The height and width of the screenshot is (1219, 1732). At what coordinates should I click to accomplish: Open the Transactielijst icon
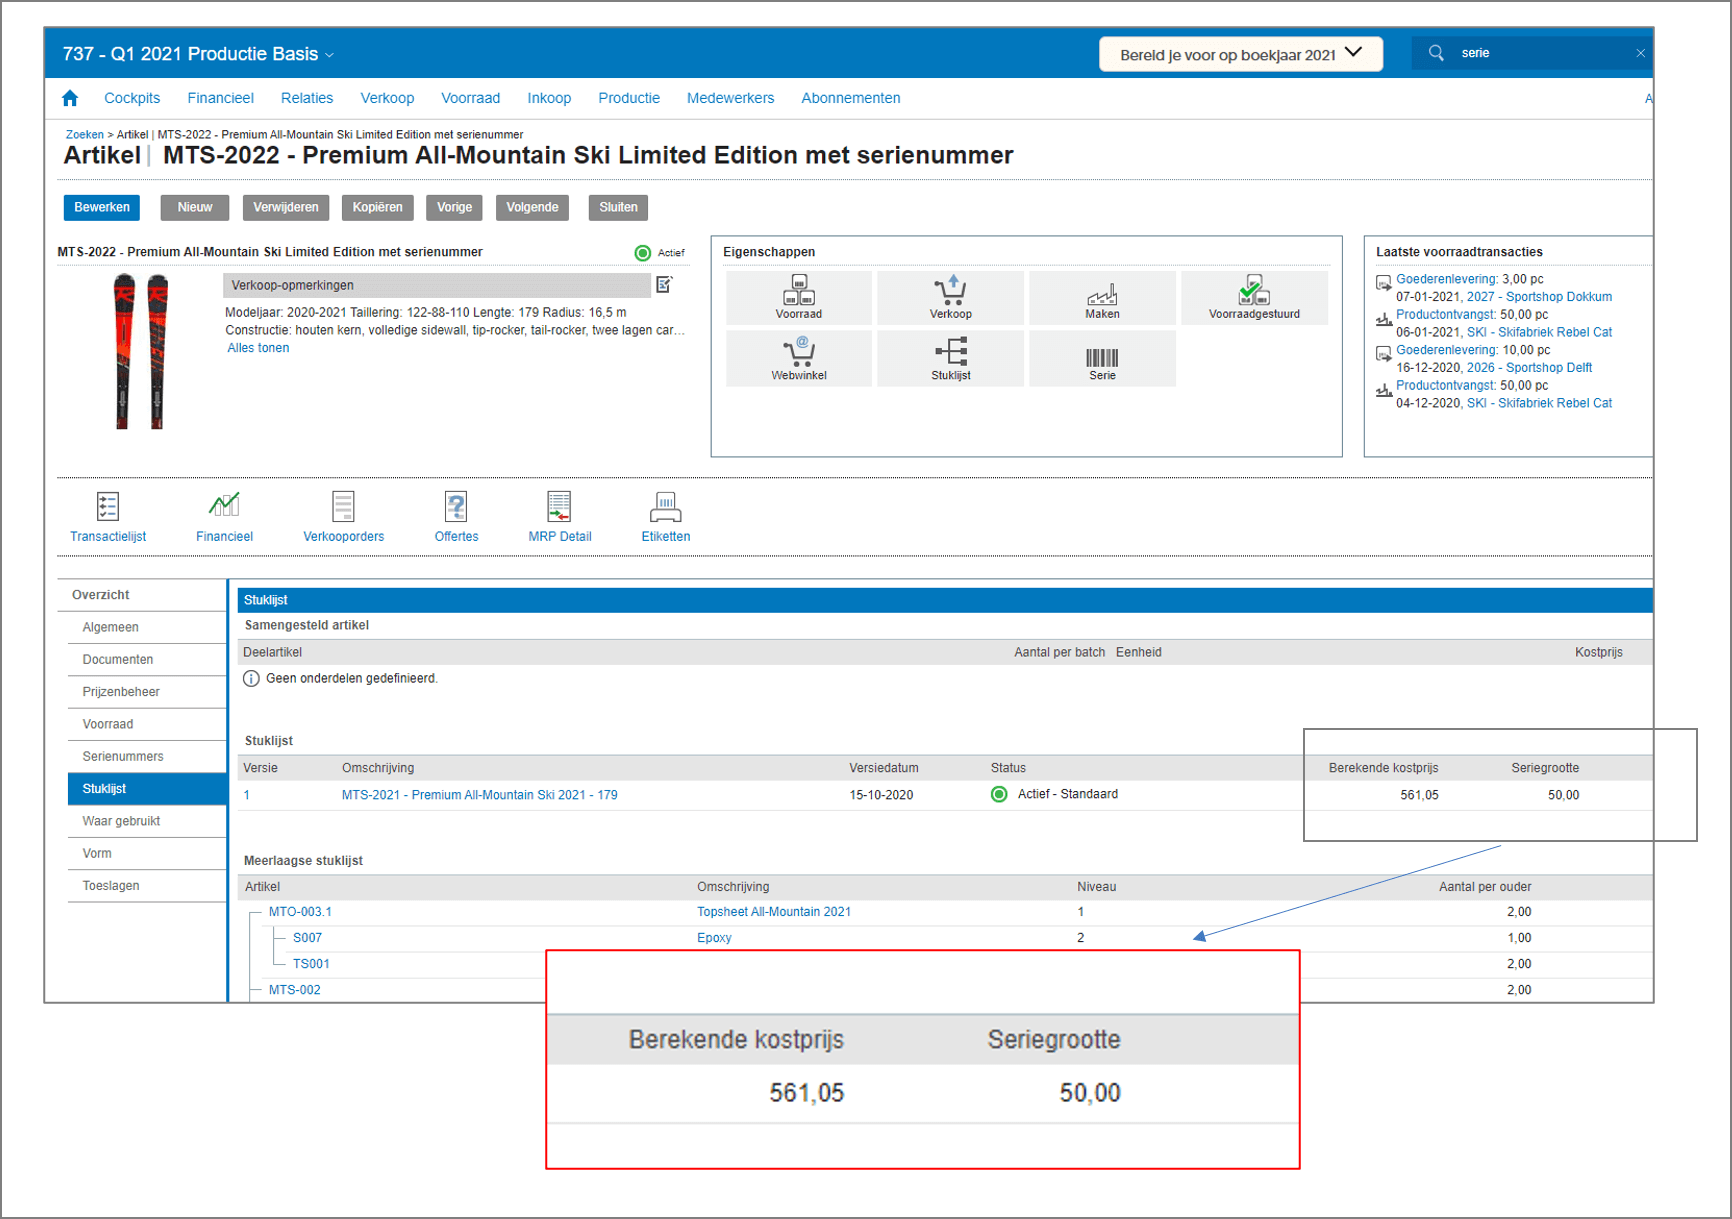point(107,515)
